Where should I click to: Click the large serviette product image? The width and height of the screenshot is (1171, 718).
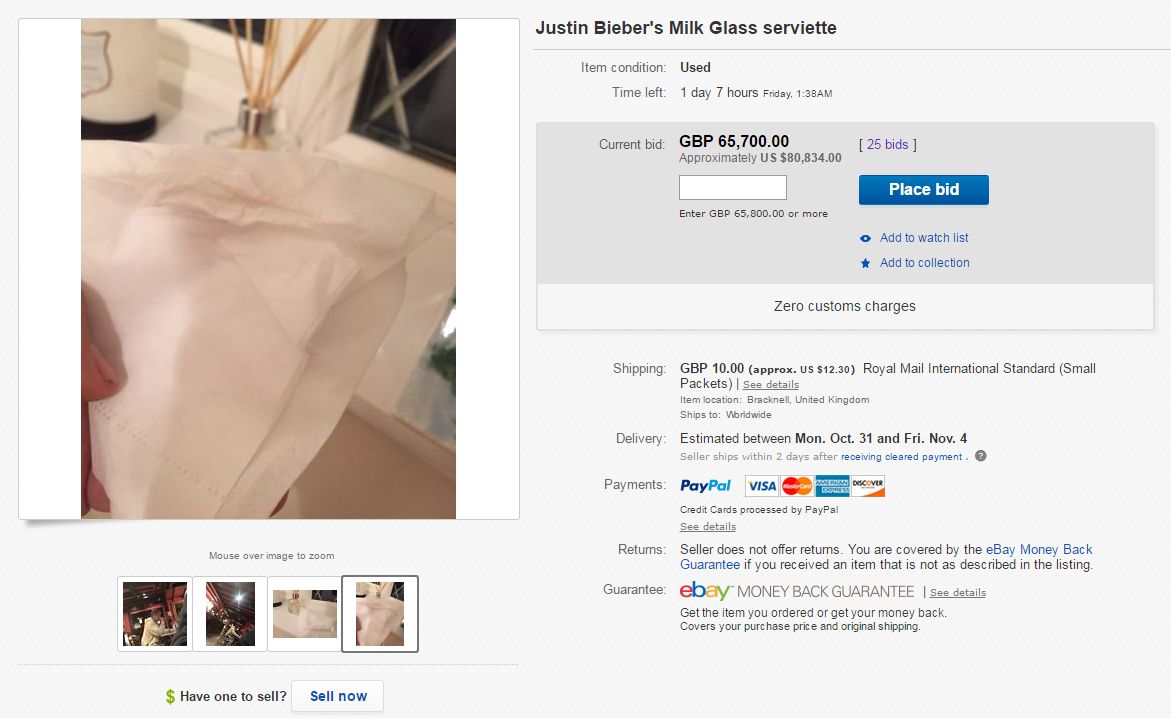coord(268,269)
